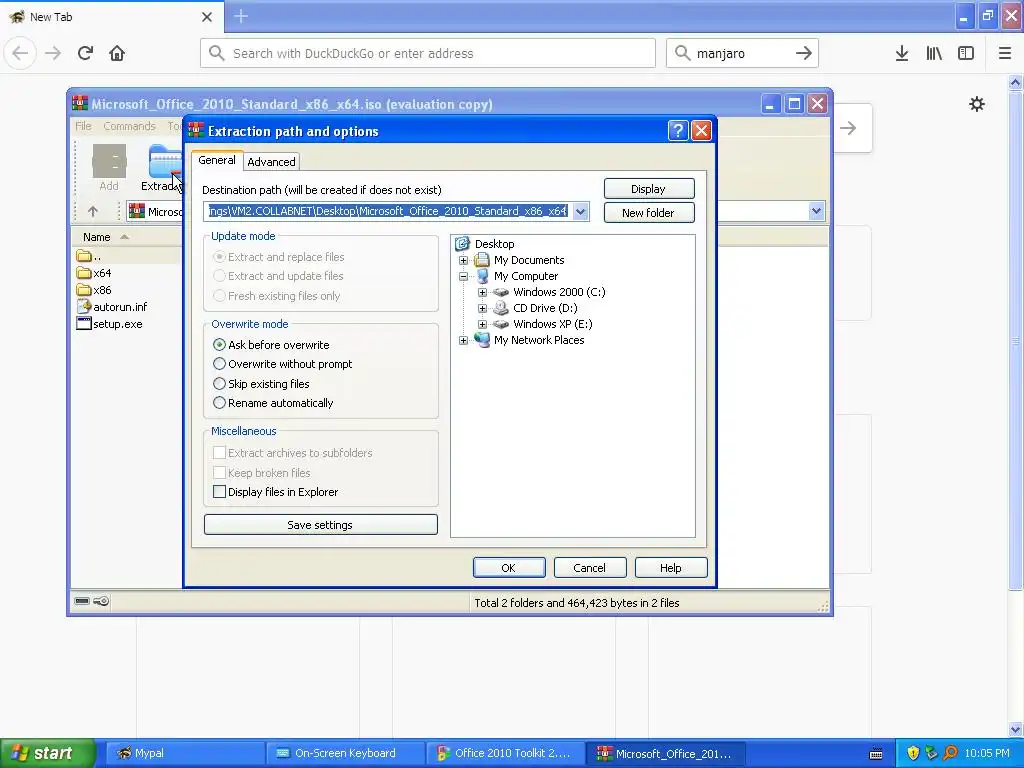This screenshot has width=1024, height=768.
Task: Switch to the Advanced tab
Action: (x=271, y=162)
